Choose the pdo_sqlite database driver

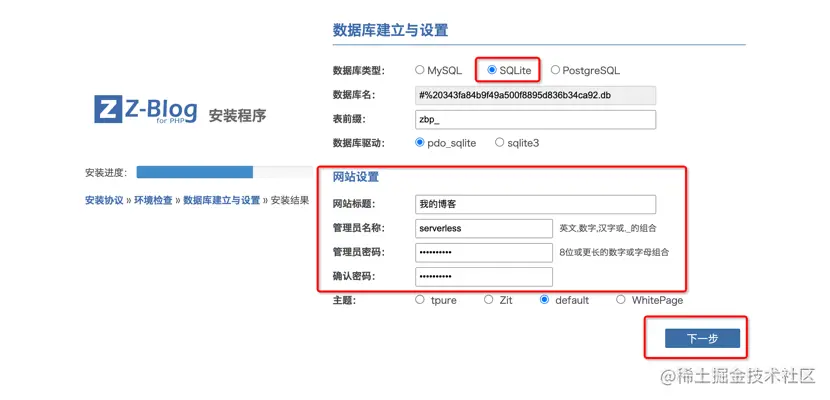coord(420,142)
